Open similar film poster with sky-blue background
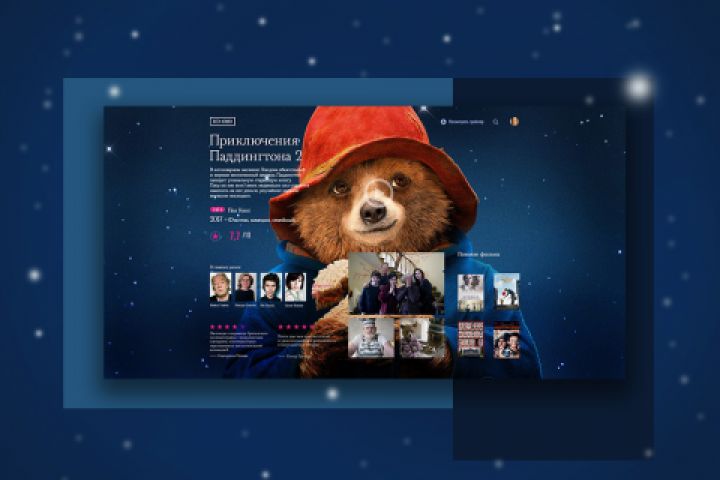 (506, 291)
